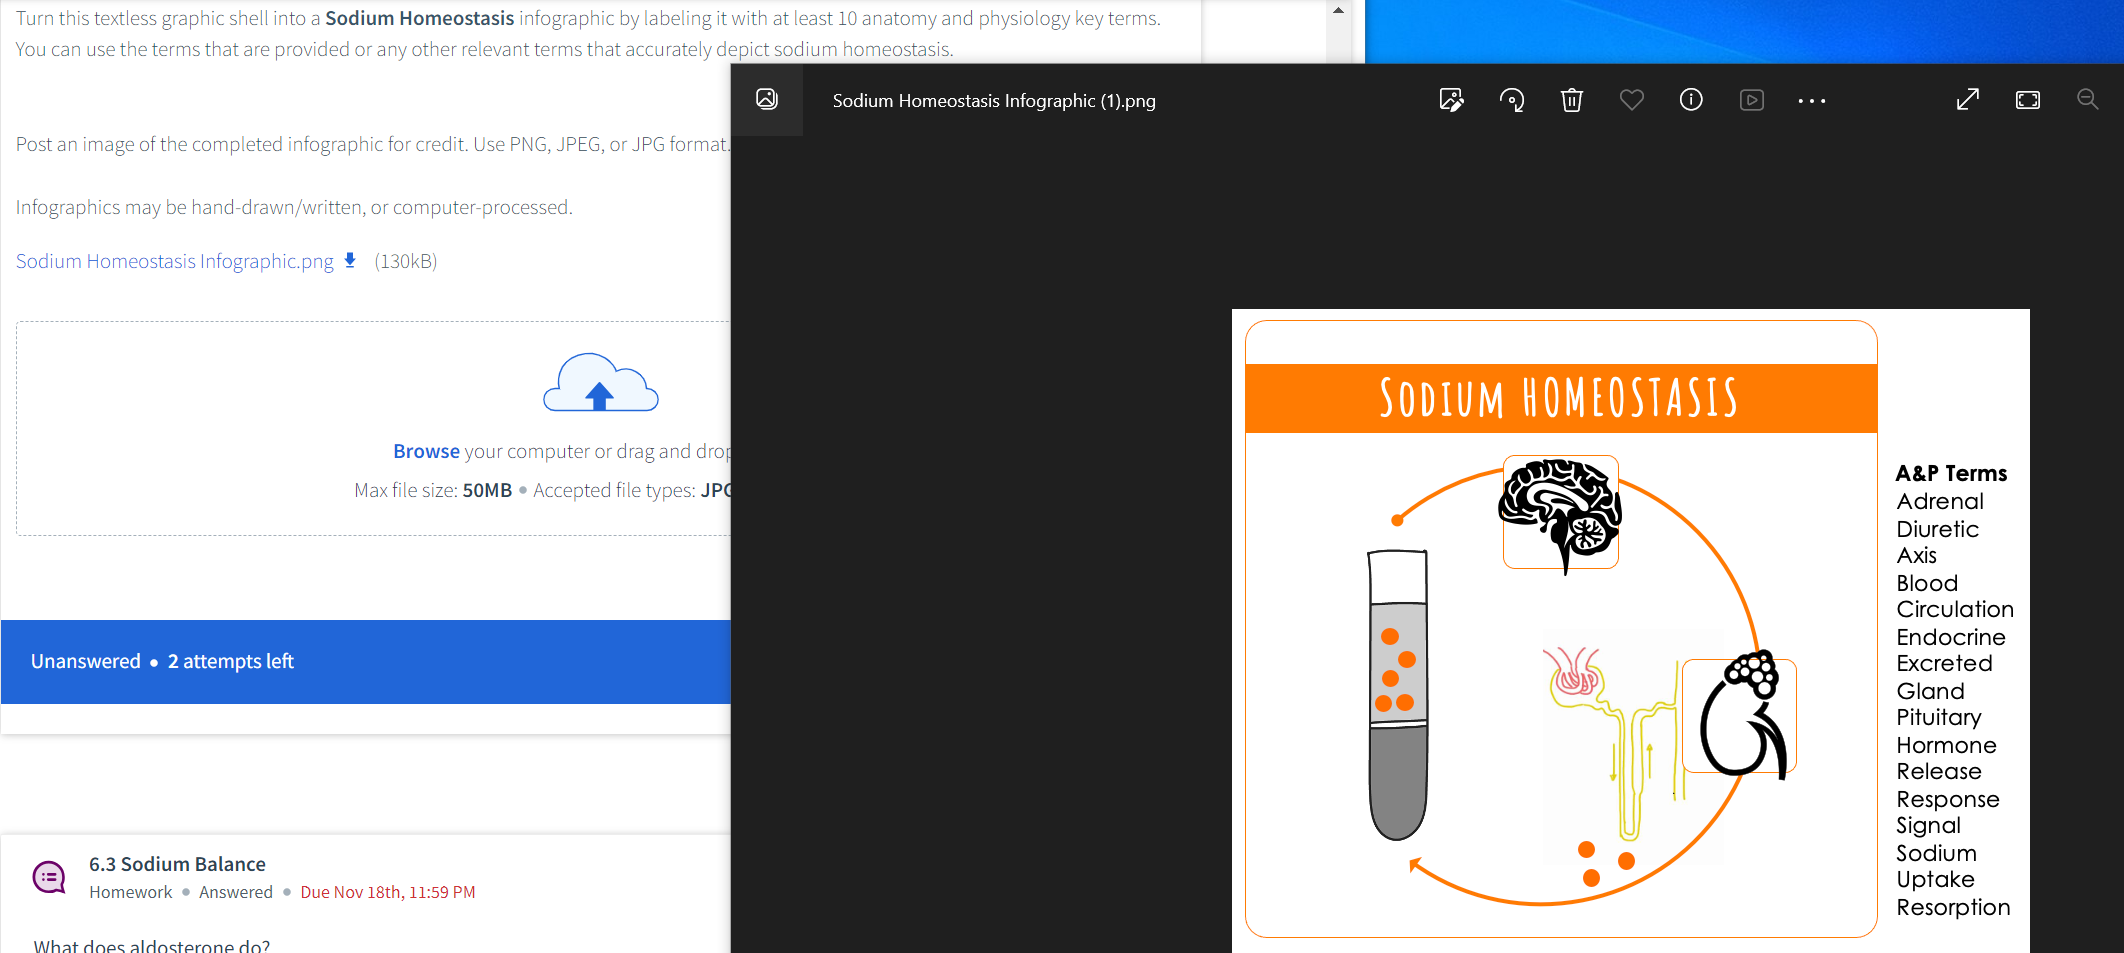2124x953 pixels.
Task: Open the image editing tool in Photos
Action: coord(1452,100)
